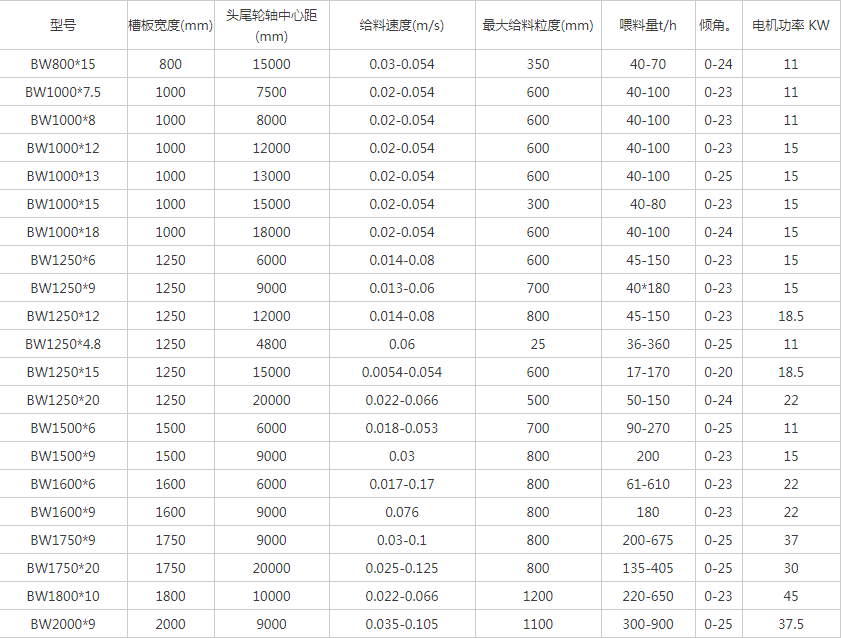Click the 37.5 motor power value
This screenshot has height=638, width=841.
tap(790, 624)
